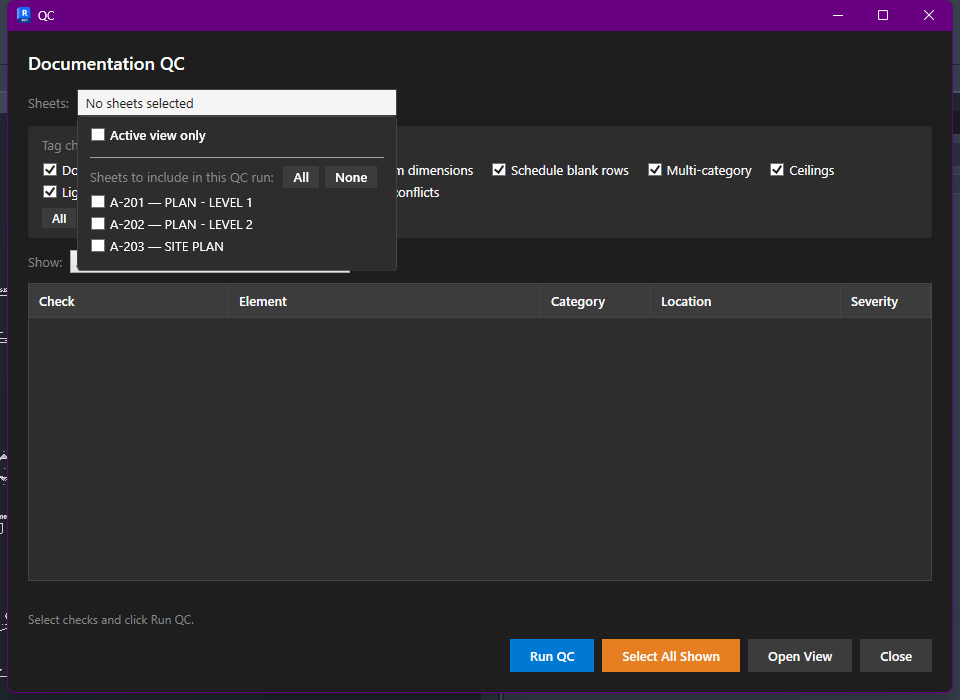Check sheet A-202 — PLAN - LEVEL 2
Viewport: 960px width, 700px height.
point(98,224)
